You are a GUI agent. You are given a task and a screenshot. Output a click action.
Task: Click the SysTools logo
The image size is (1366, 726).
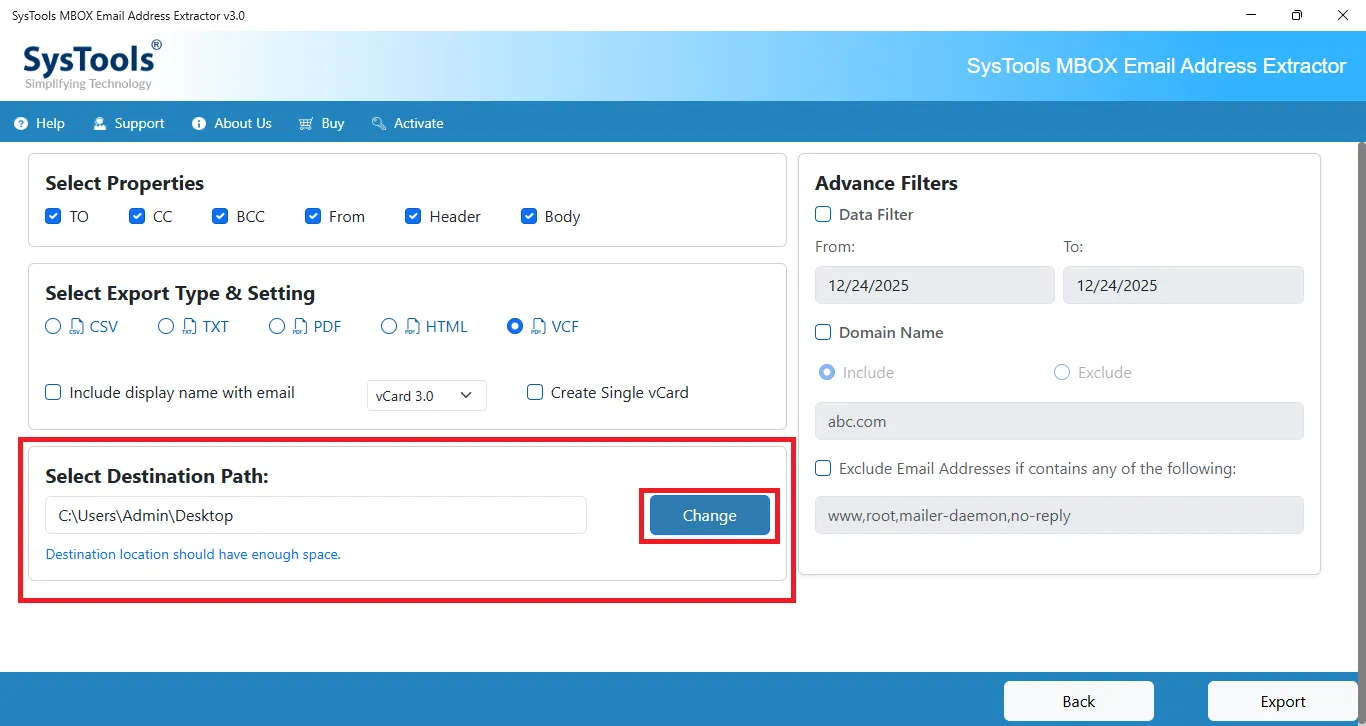[93, 65]
